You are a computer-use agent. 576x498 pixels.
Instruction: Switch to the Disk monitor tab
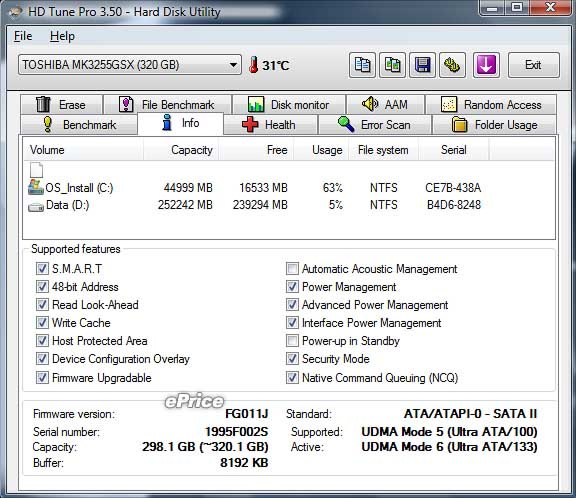[289, 104]
